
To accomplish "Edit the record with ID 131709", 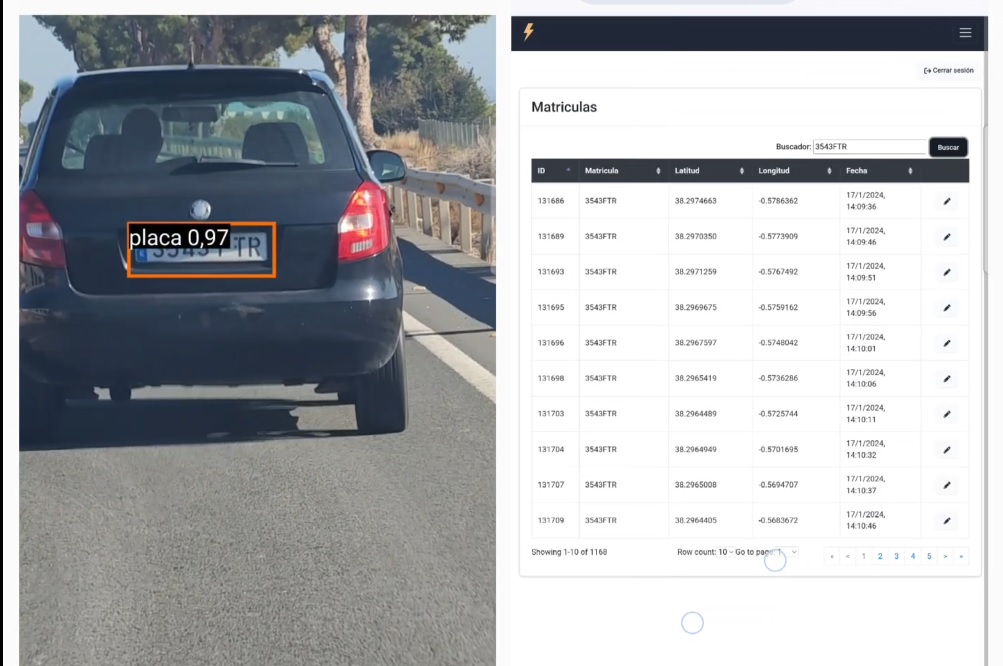I will [947, 521].
